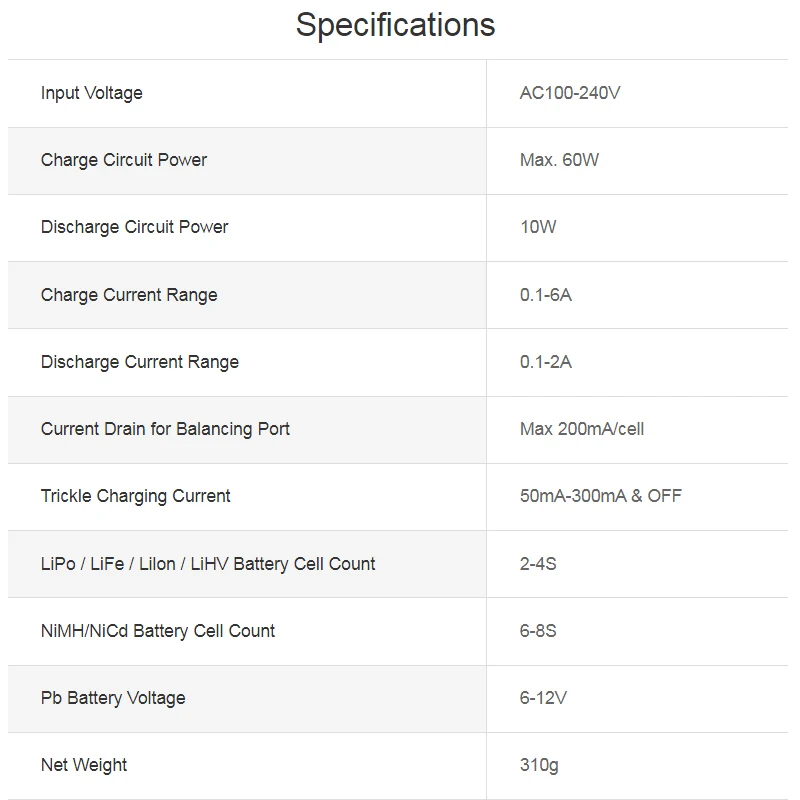Click the Discharge Current Range label
The width and height of the screenshot is (800, 800).
coord(140,362)
